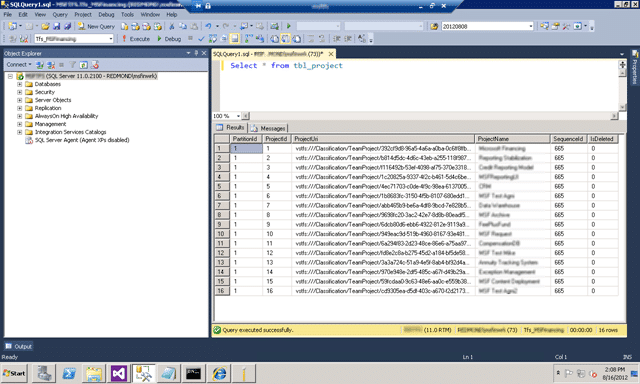Click the SequenceId column header
Viewport: 640px width, 384px height.
click(569, 139)
